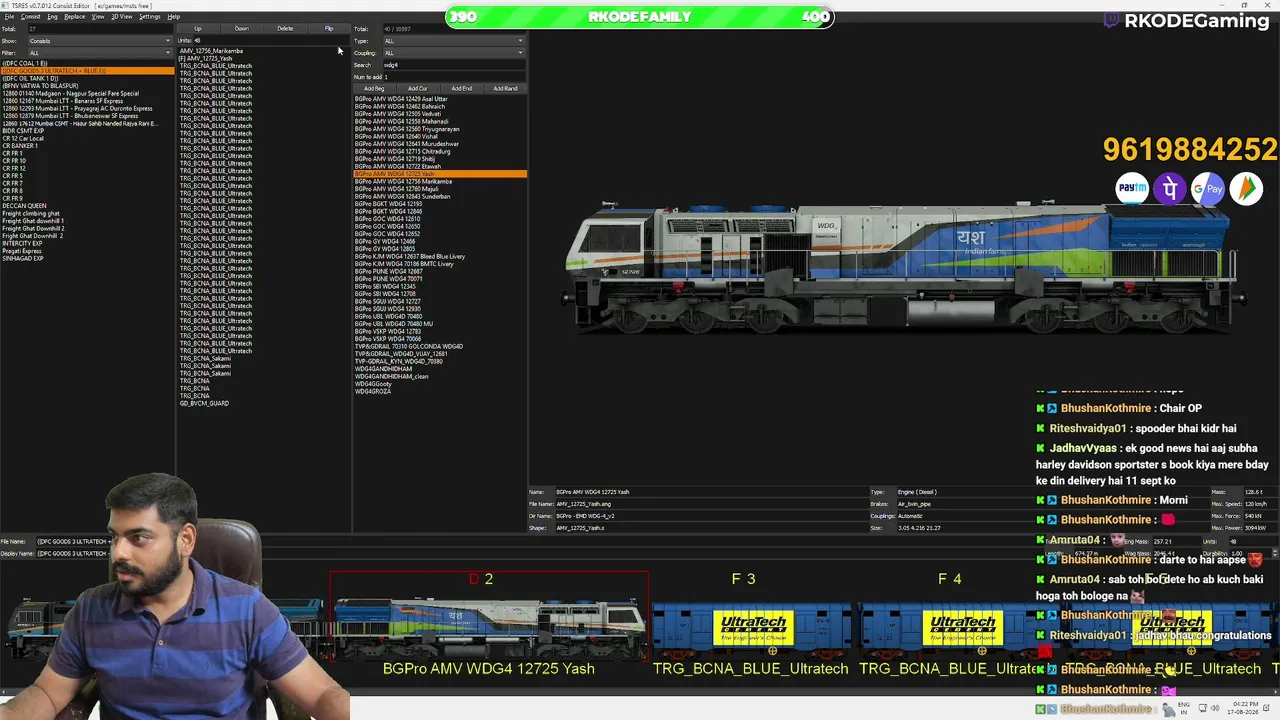Click the Search field containing wdg4
Screen dimensions: 1280x720
(x=454, y=65)
